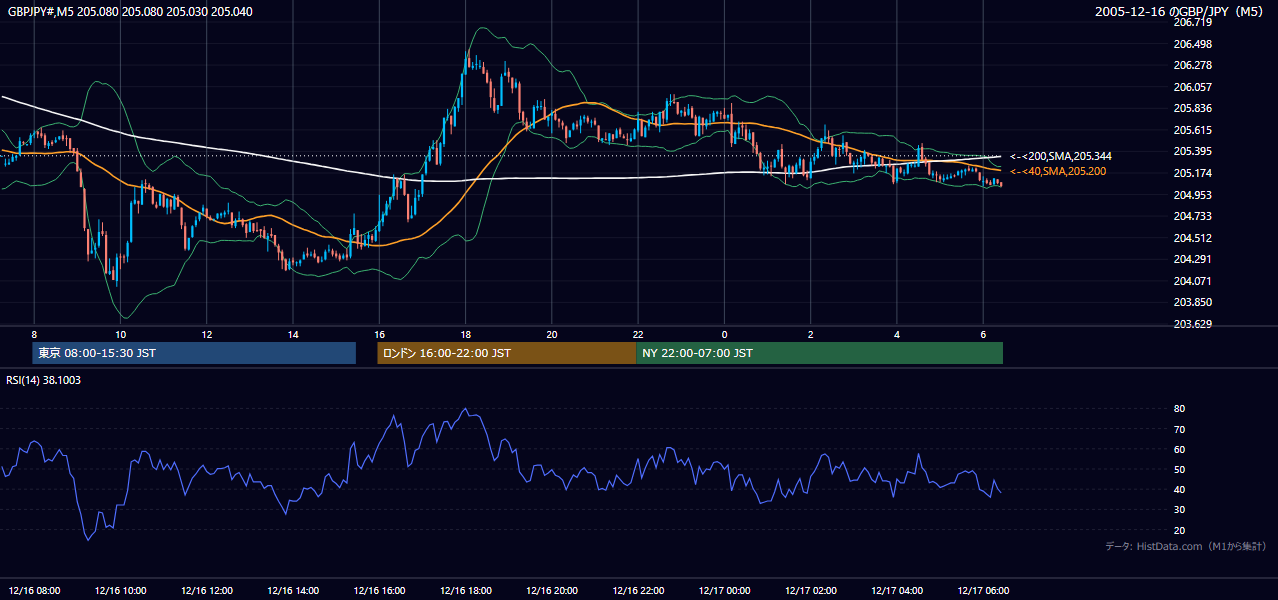Click RSI scale level 50
Viewport: 1278px width, 600px height.
pos(1179,469)
